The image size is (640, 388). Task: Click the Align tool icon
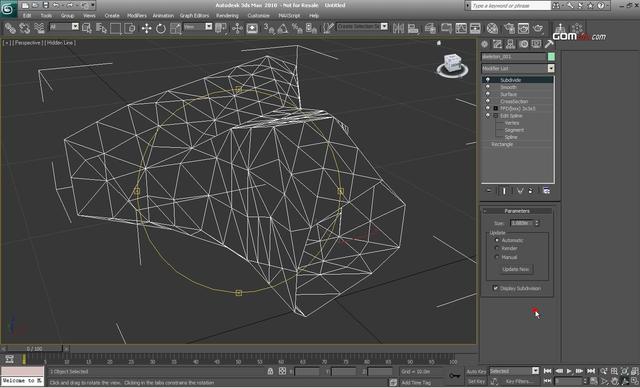(x=413, y=28)
